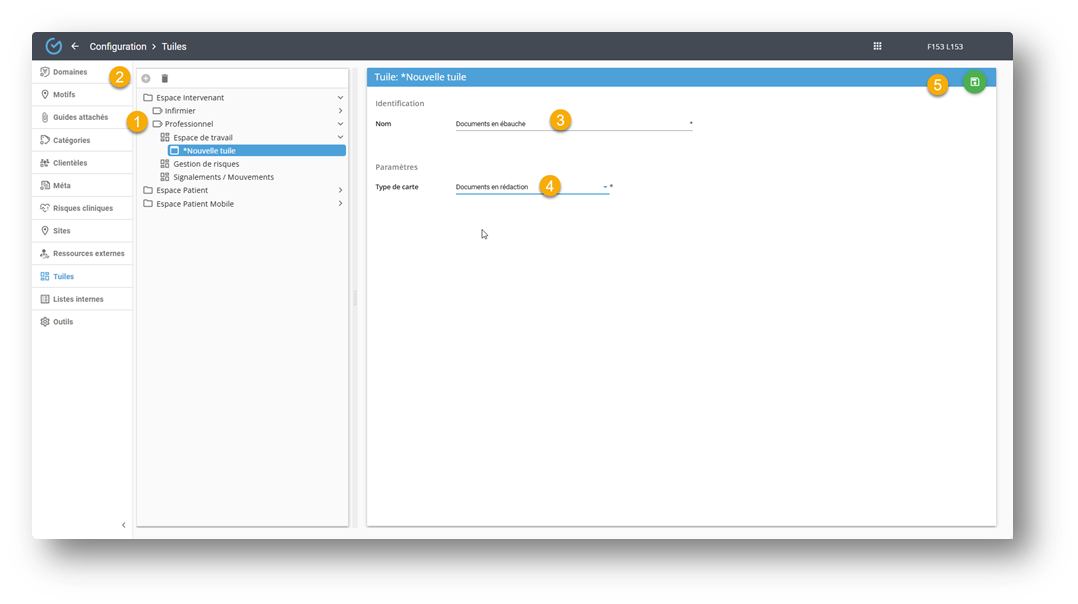This screenshot has width=1078, height=604.
Task: Navigate to Listes internes
Action: point(77,299)
